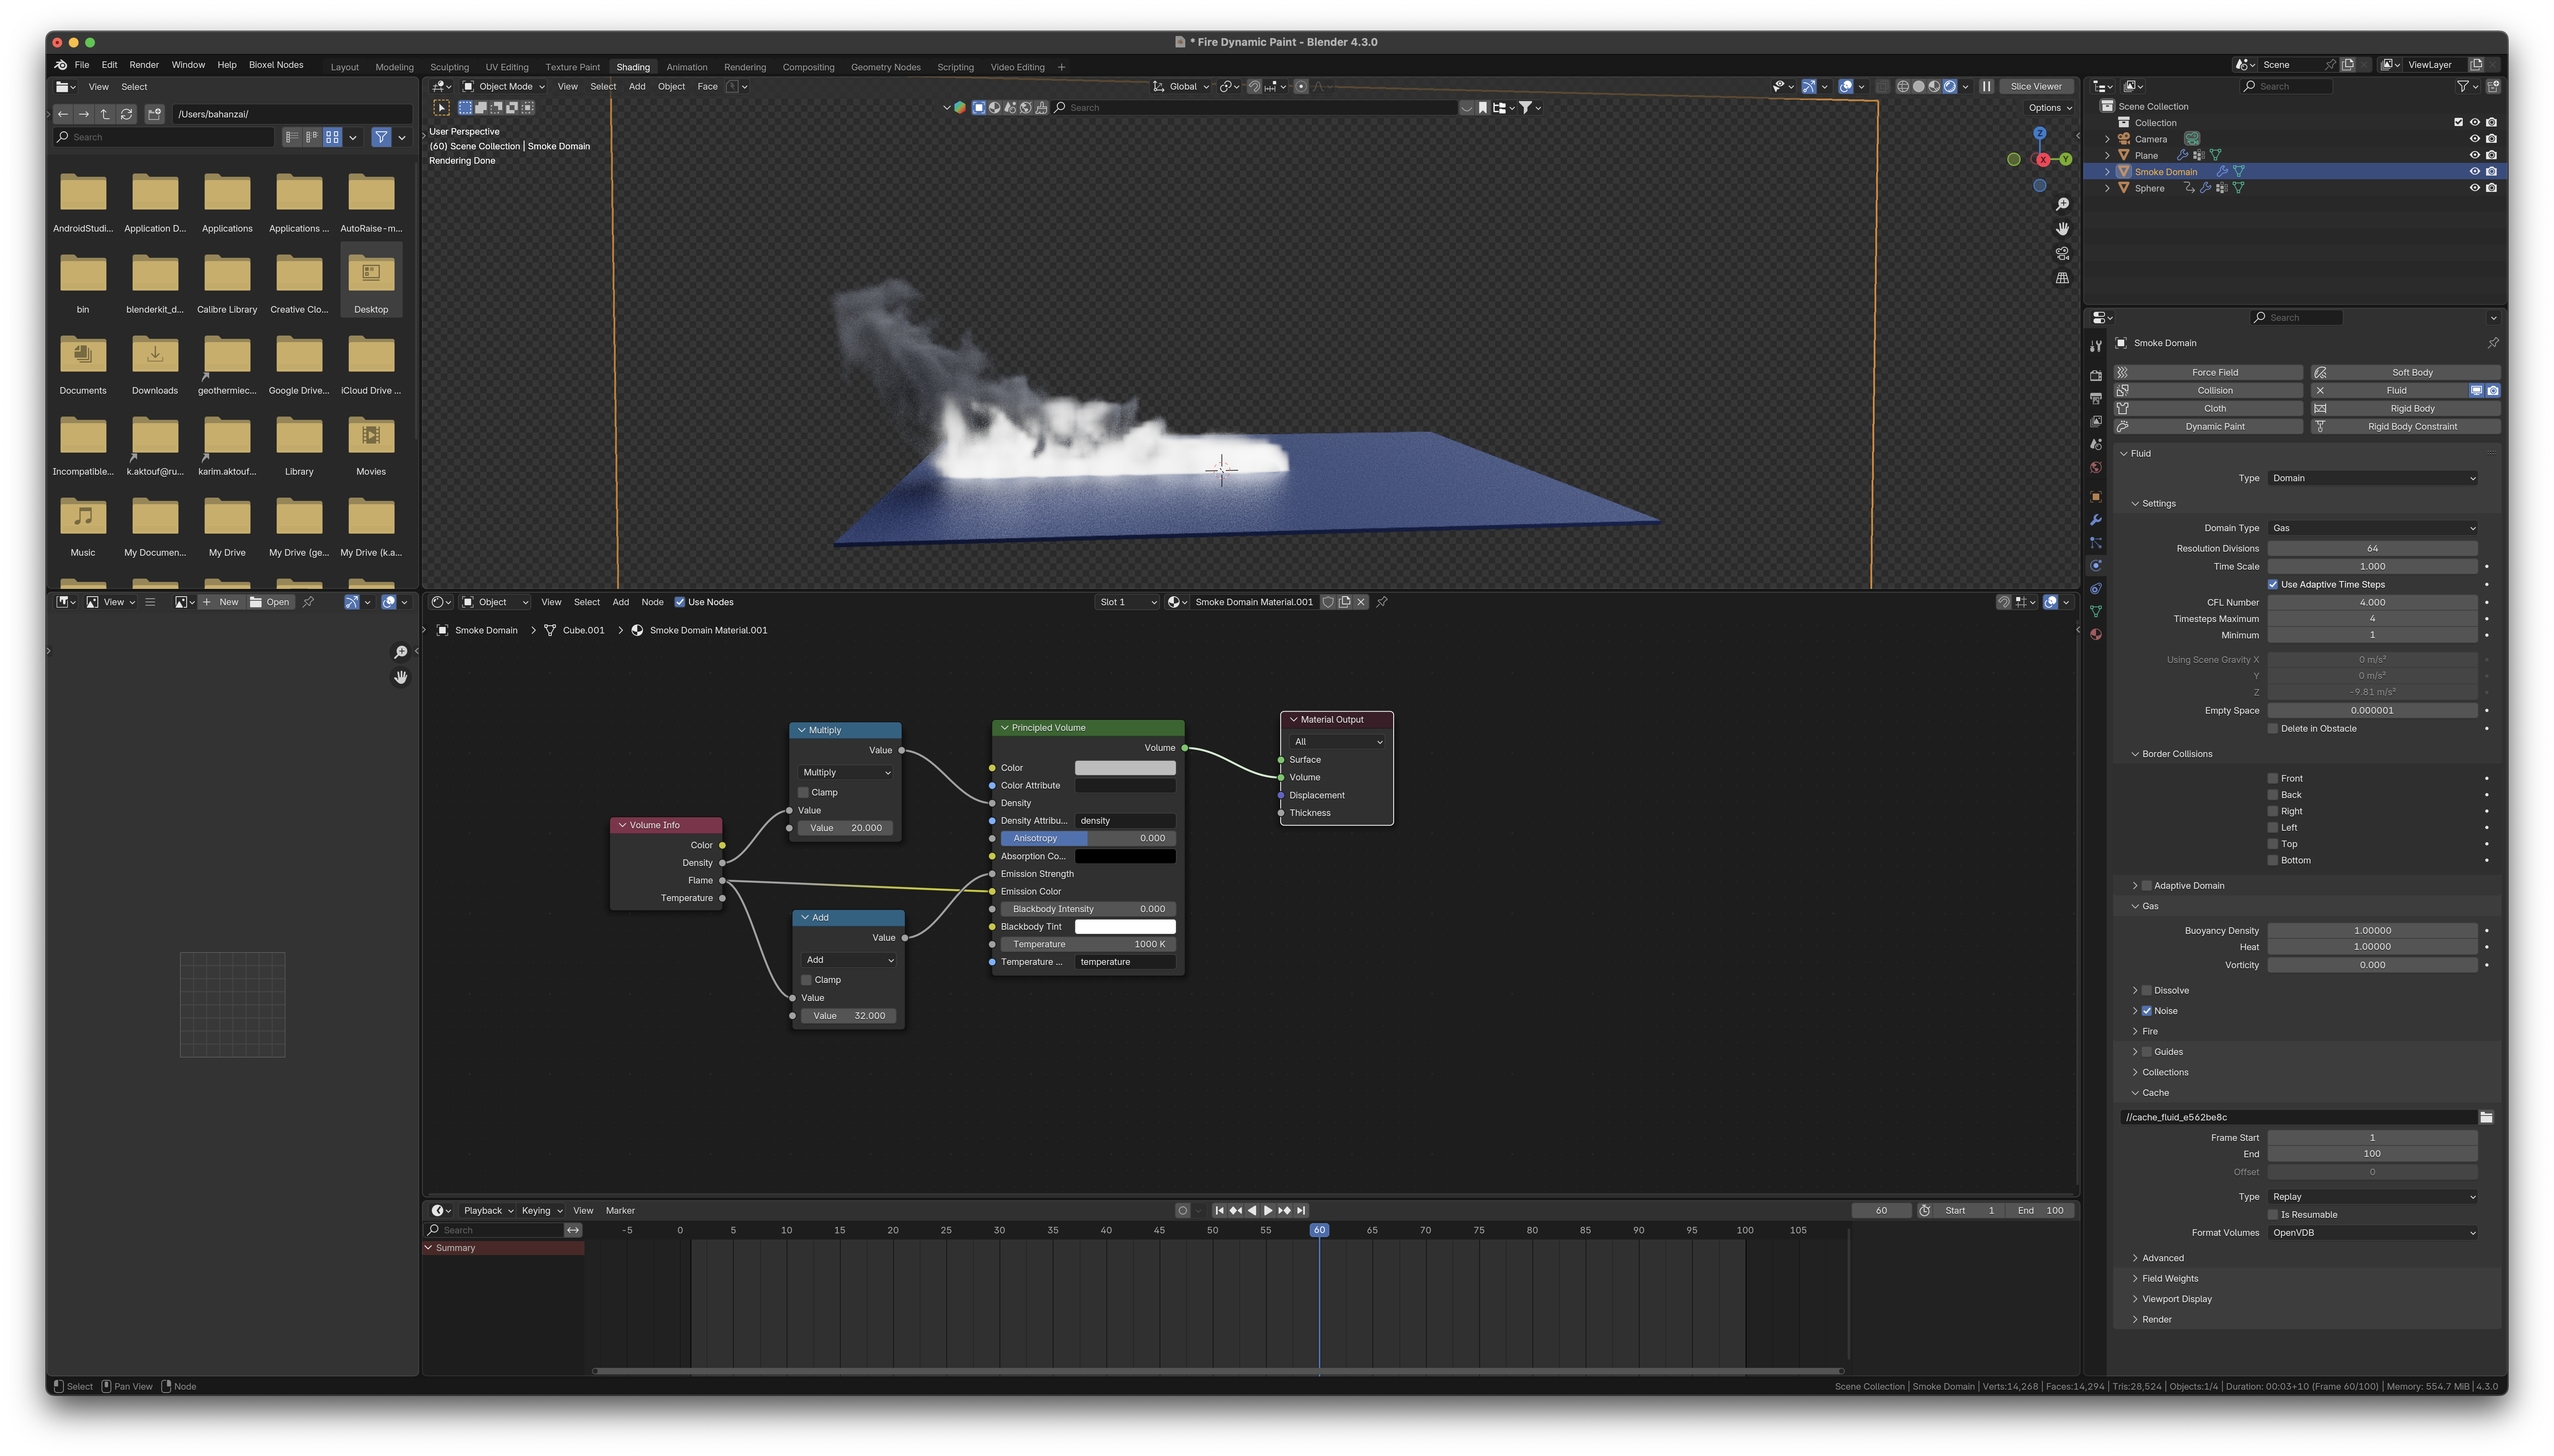2554x1456 pixels.
Task: Select solid viewport shading
Action: point(1919,87)
